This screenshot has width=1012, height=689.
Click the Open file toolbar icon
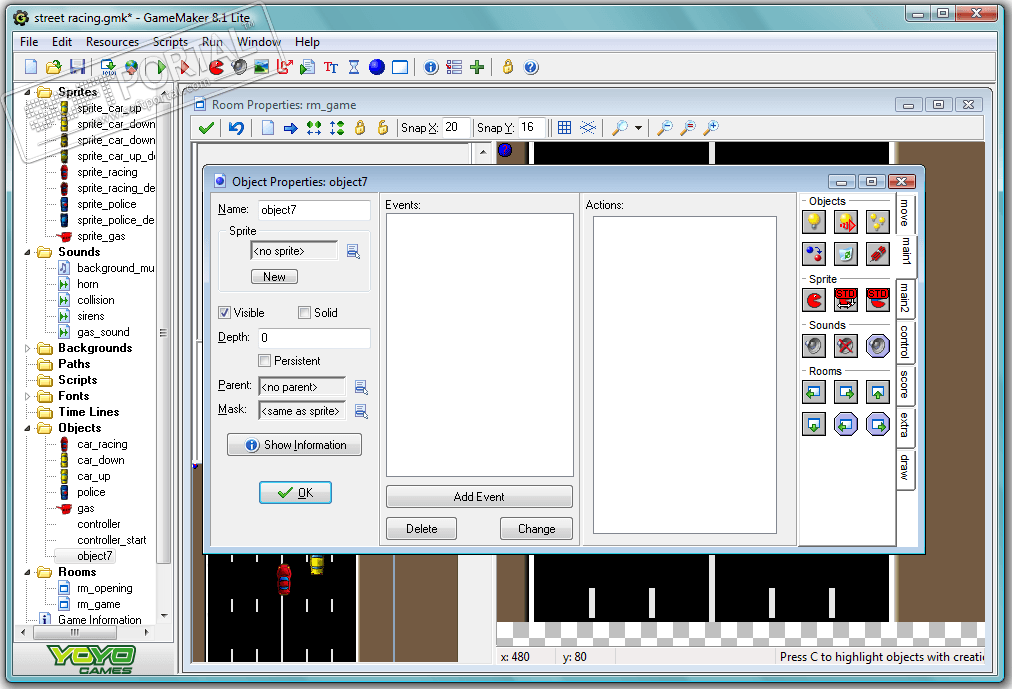pyautogui.click(x=54, y=67)
